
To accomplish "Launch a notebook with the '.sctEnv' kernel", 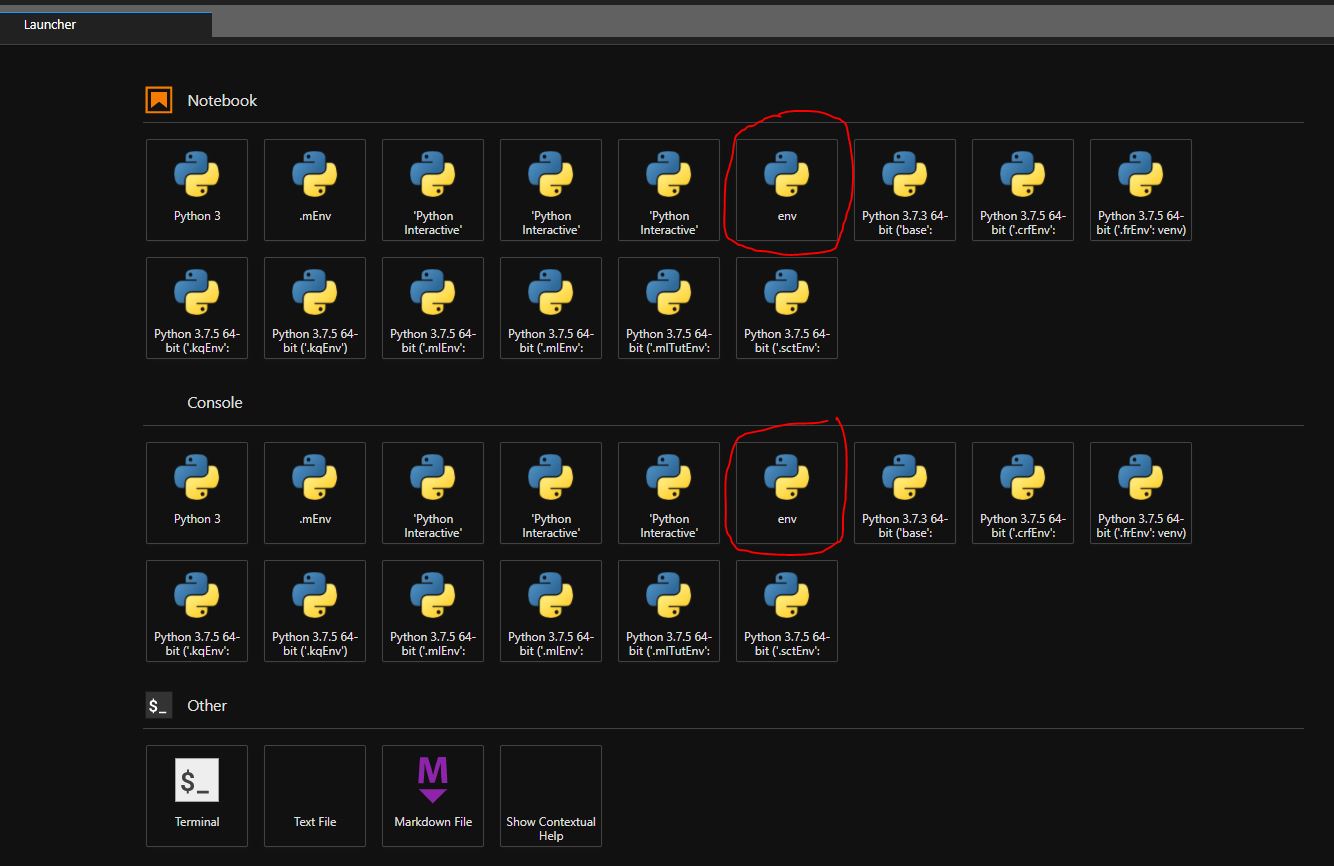I will click(x=787, y=308).
